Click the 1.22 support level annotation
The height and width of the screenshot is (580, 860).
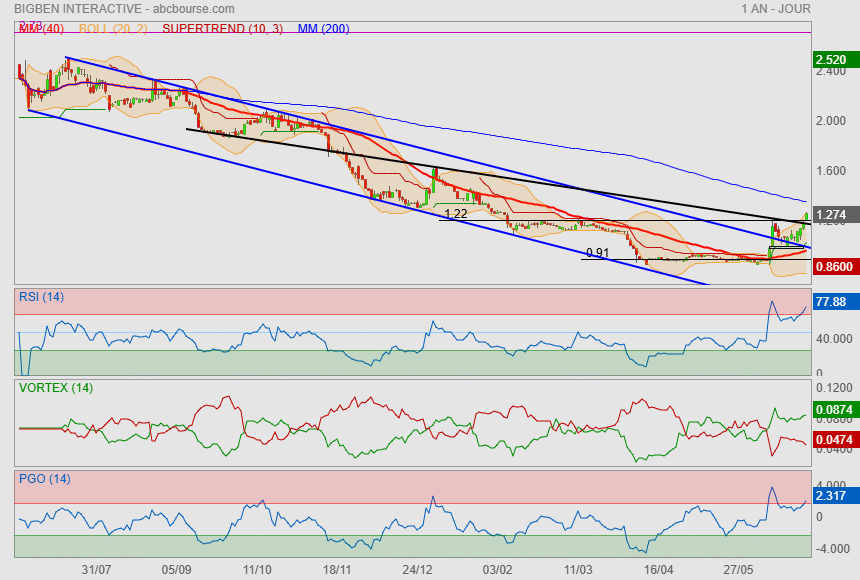[455, 213]
